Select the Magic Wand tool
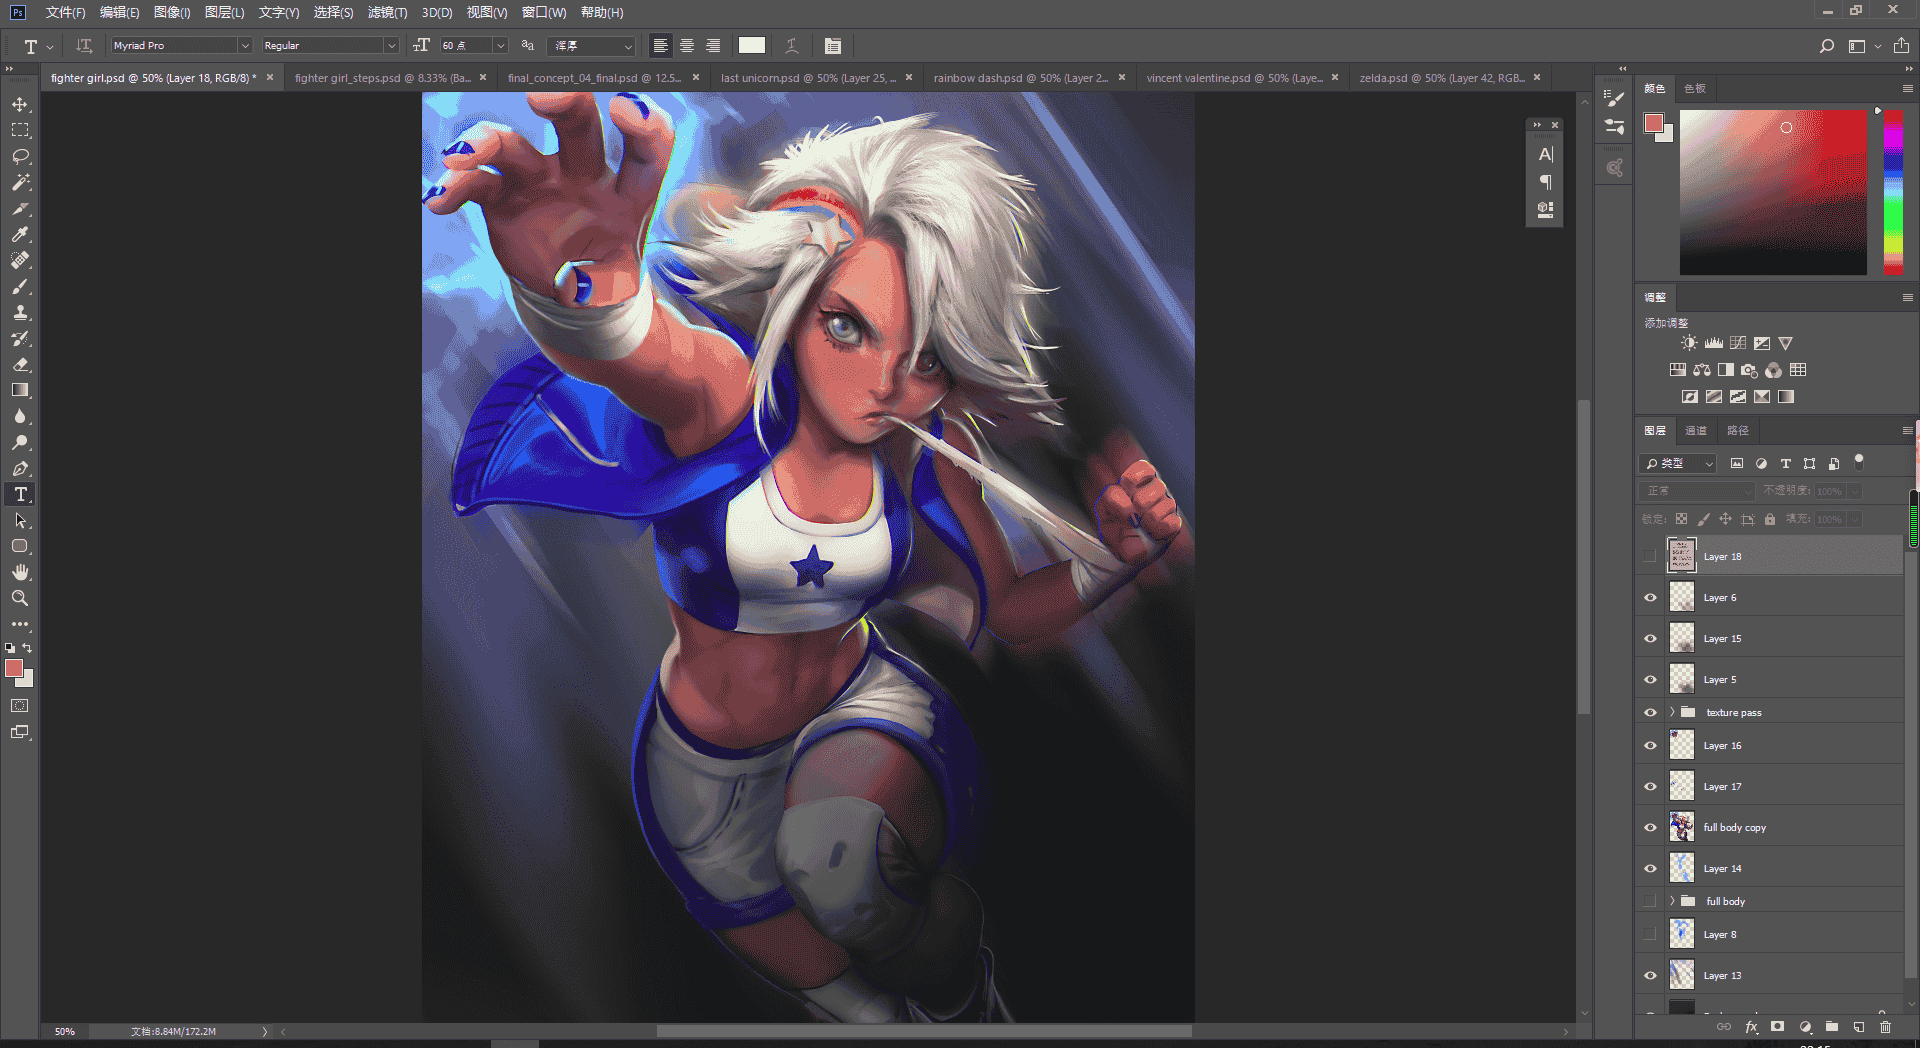1920x1048 pixels. coord(20,183)
